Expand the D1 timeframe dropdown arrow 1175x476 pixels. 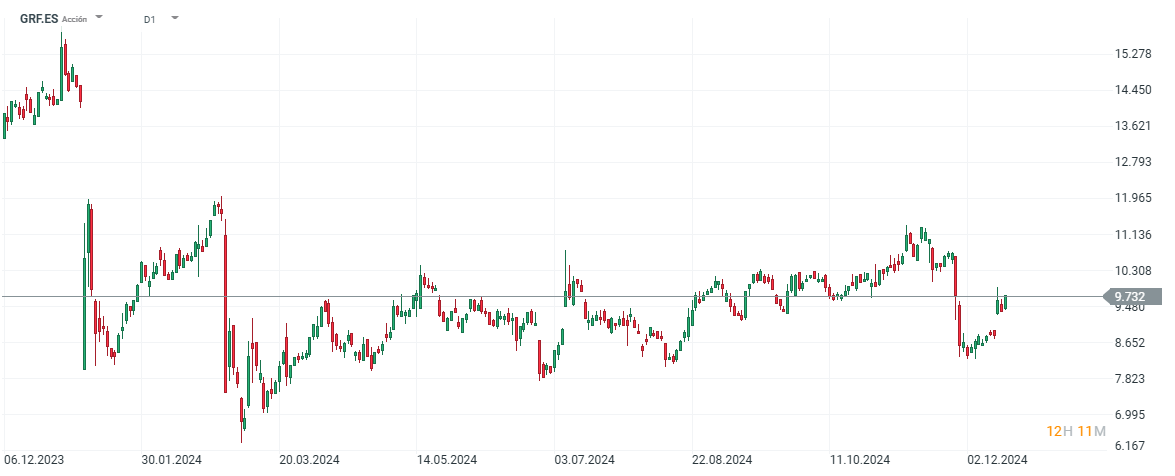pos(175,18)
